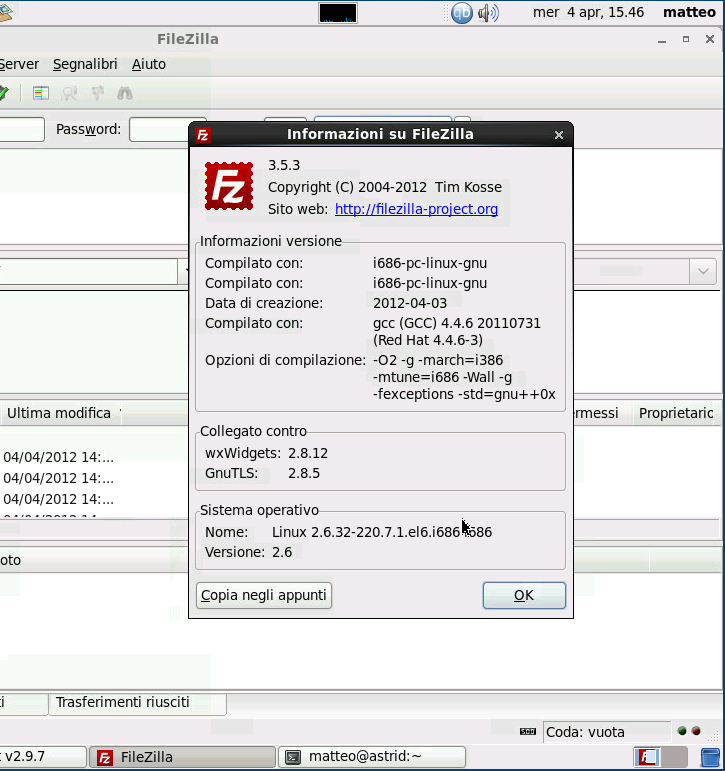Open the matteo user menu
Image resolution: width=725 pixels, height=771 pixels.
690,13
